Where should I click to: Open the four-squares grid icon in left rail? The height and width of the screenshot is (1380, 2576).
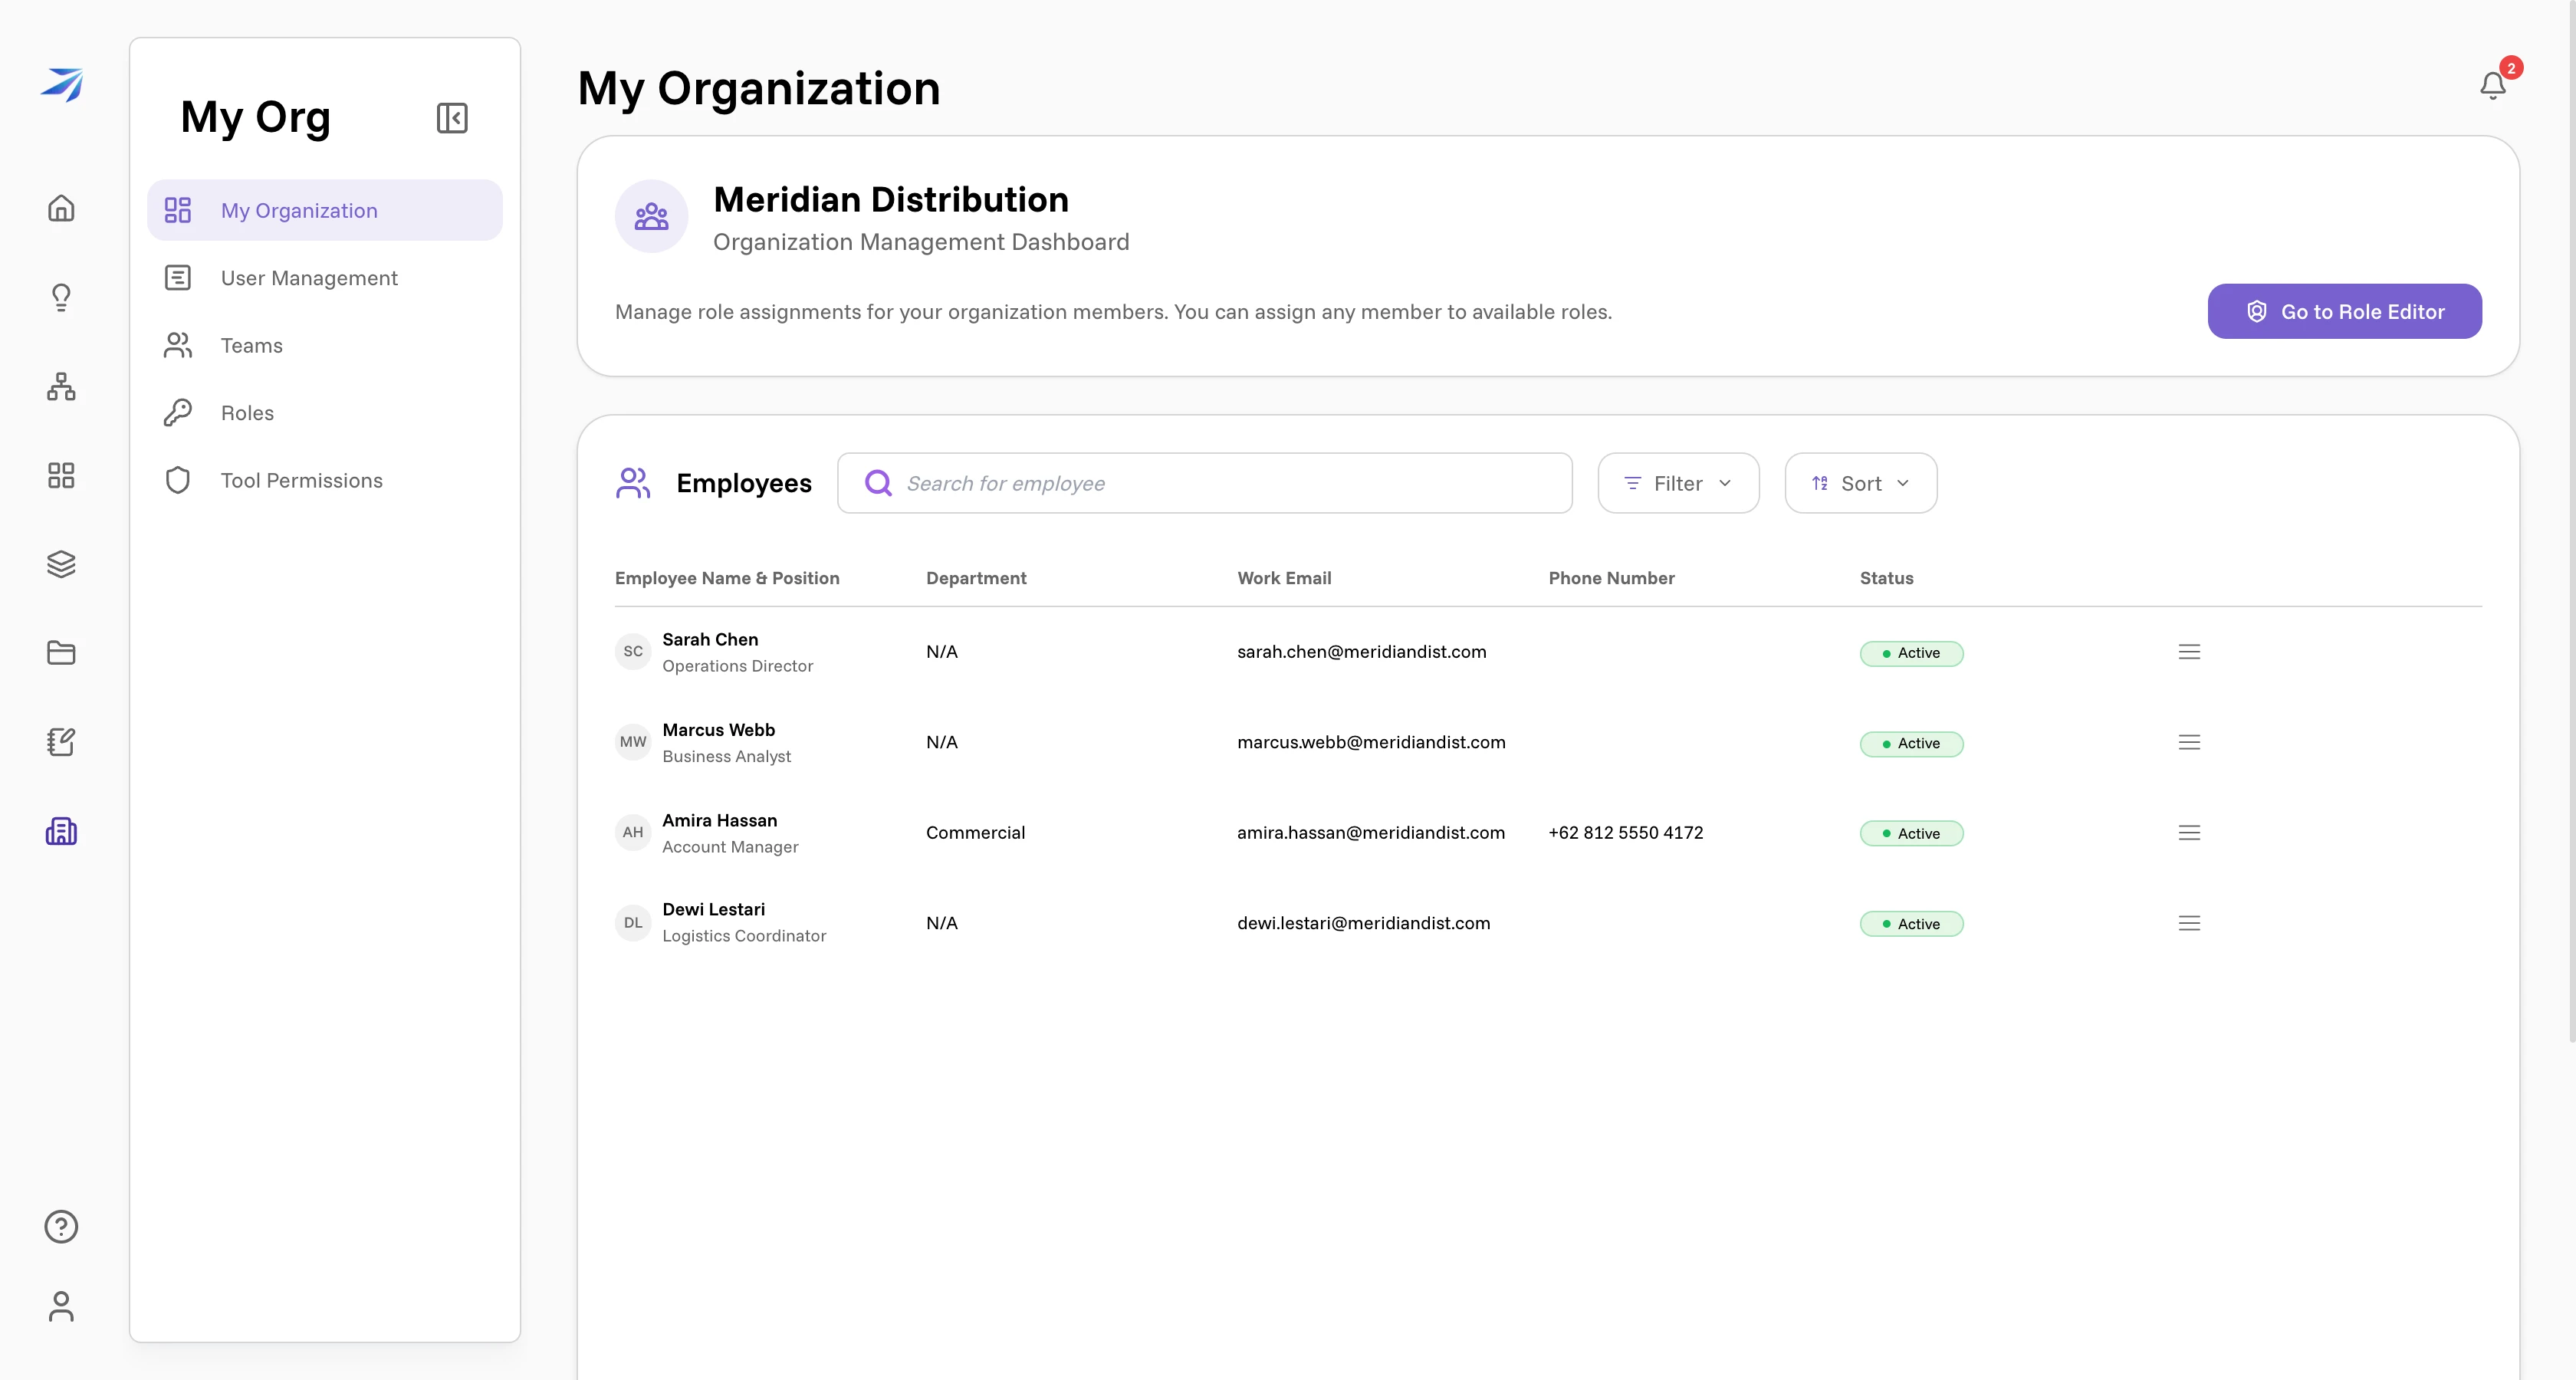pyautogui.click(x=61, y=475)
